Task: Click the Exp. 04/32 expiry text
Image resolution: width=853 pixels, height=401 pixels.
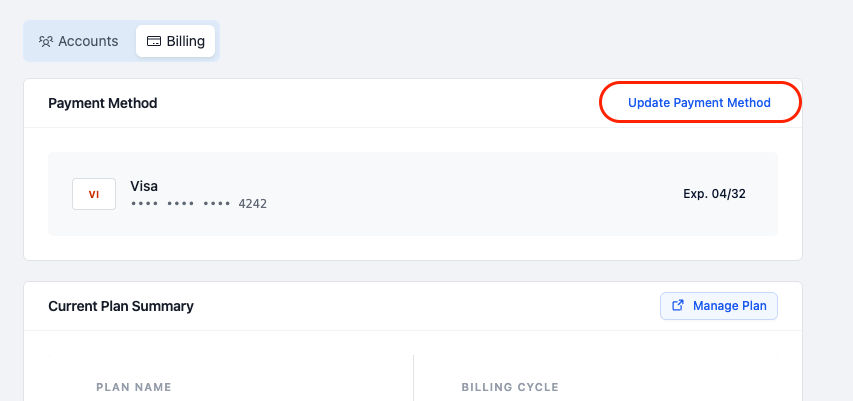Action: [x=714, y=194]
